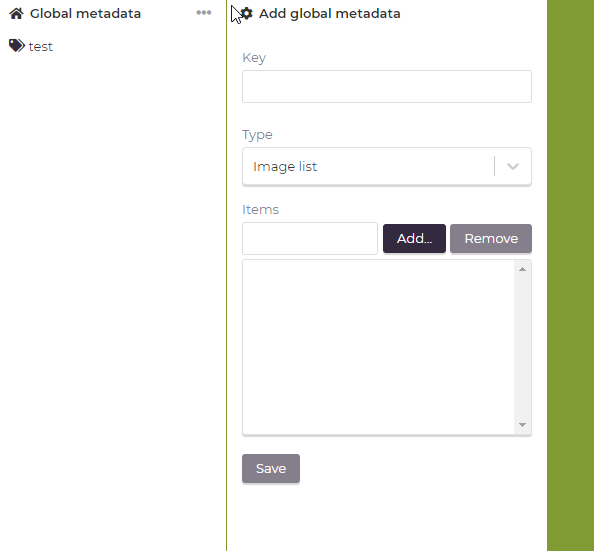Open the Type dropdown showing Image list

point(387,166)
